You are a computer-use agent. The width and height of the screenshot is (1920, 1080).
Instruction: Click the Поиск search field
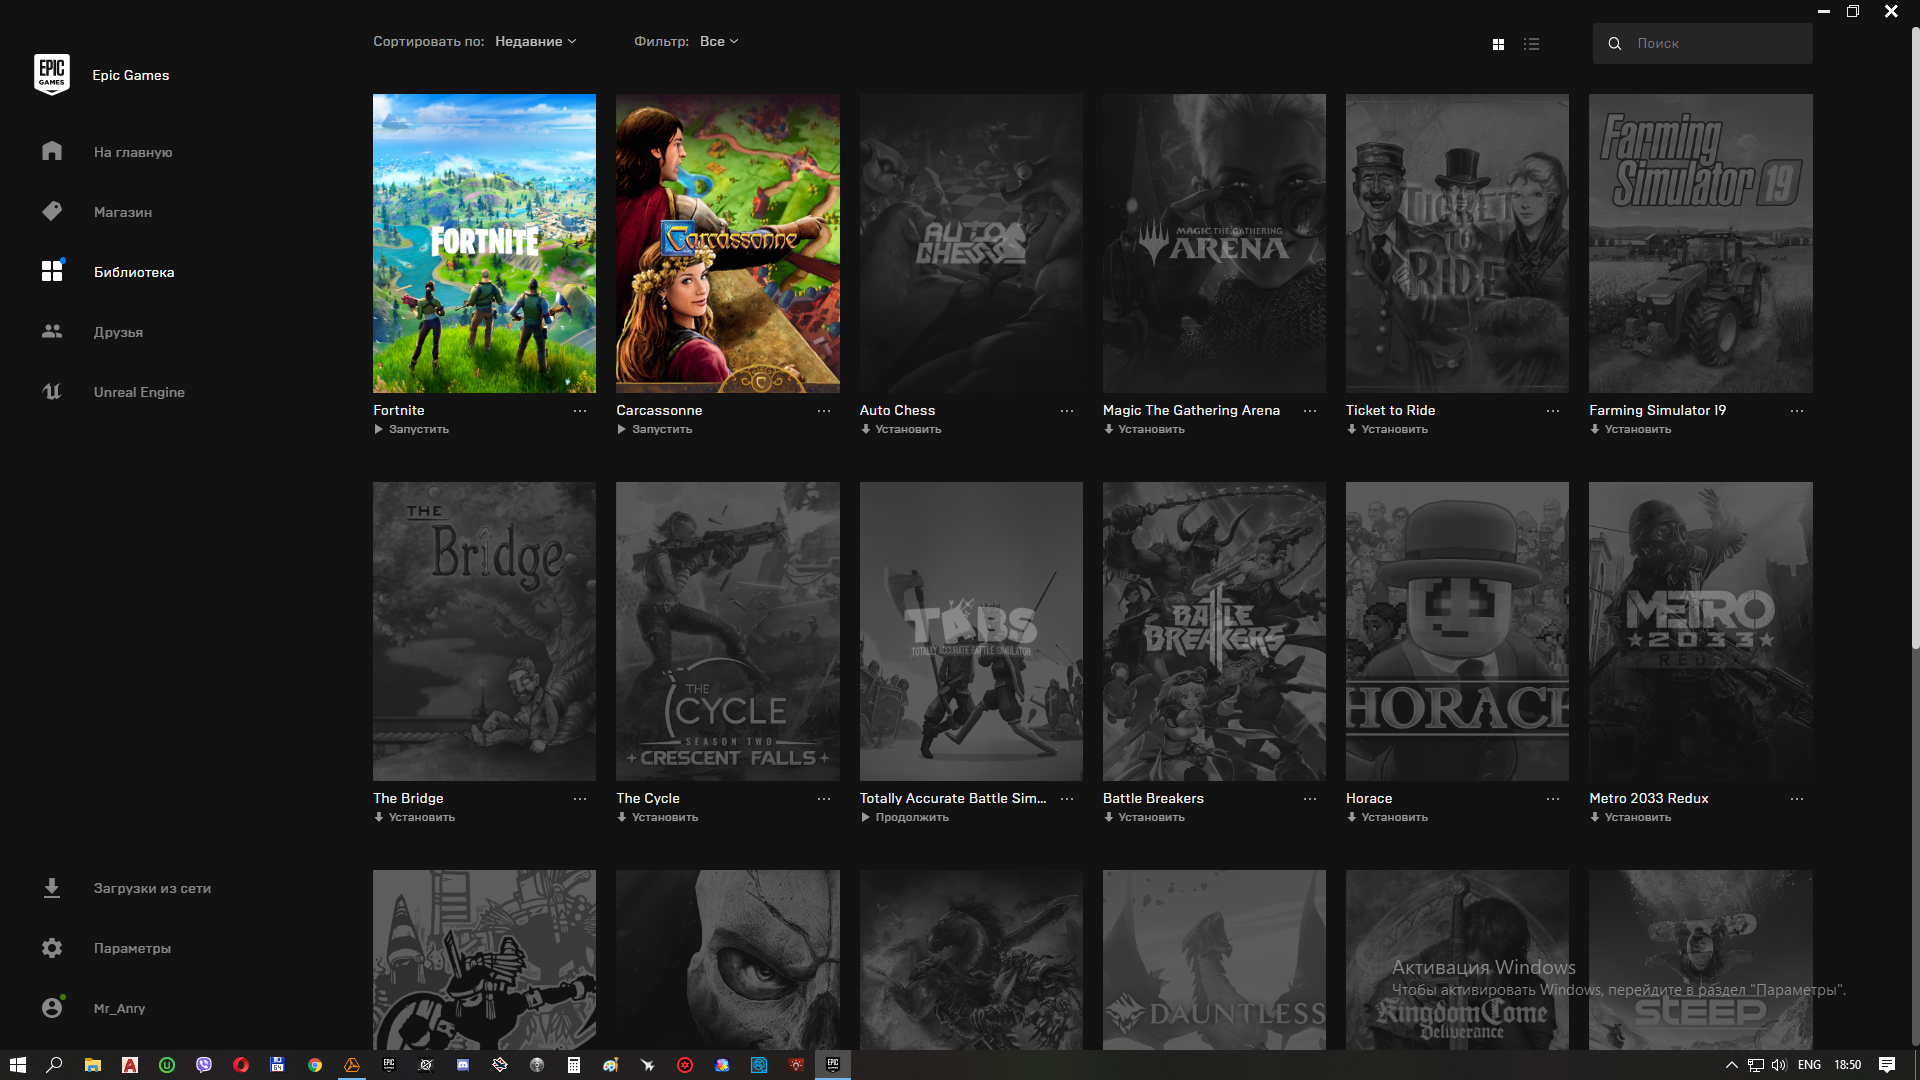coord(1702,43)
